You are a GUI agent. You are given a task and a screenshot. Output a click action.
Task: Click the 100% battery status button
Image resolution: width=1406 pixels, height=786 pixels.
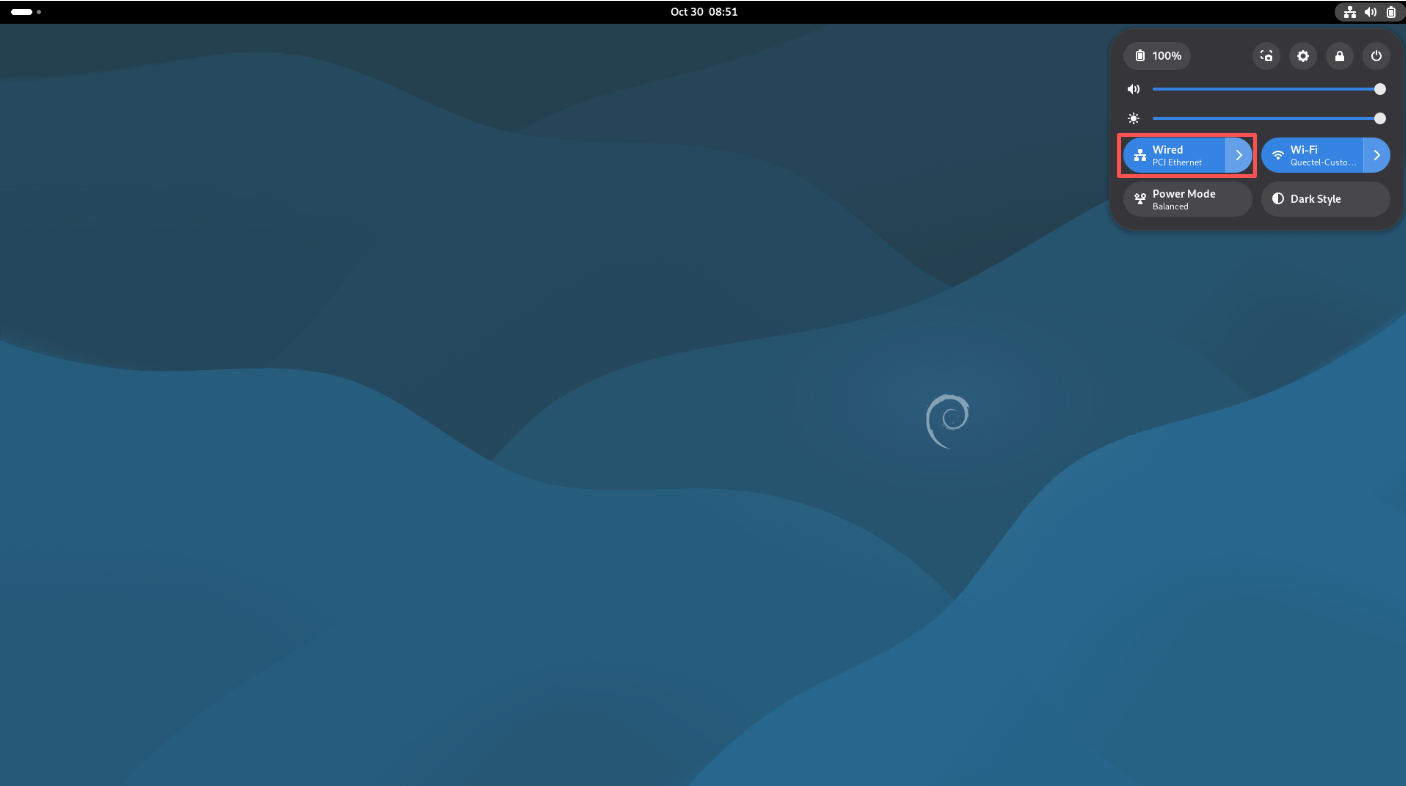pyautogui.click(x=1157, y=56)
